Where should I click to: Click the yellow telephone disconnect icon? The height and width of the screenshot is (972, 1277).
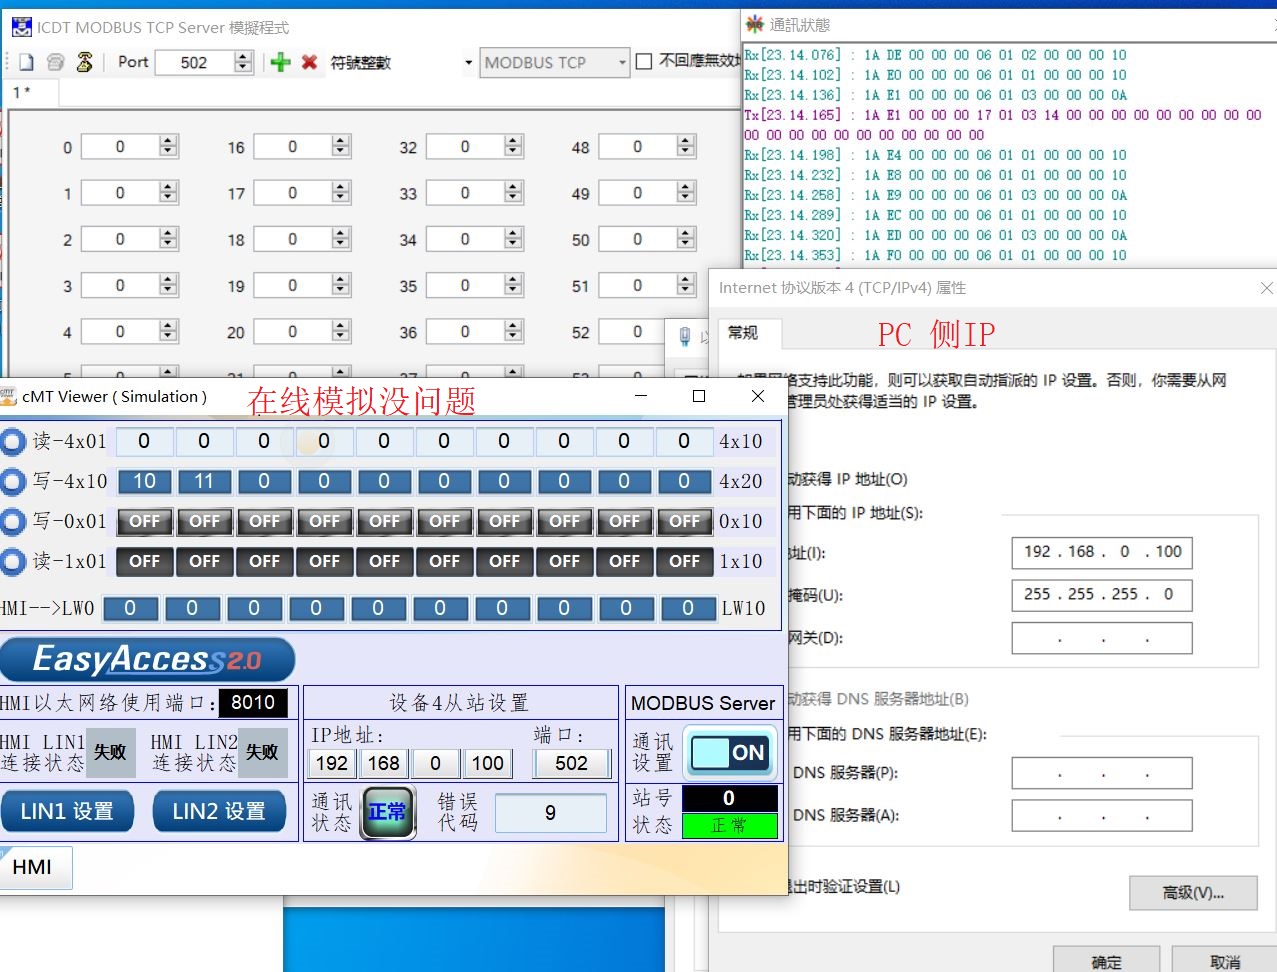(85, 62)
